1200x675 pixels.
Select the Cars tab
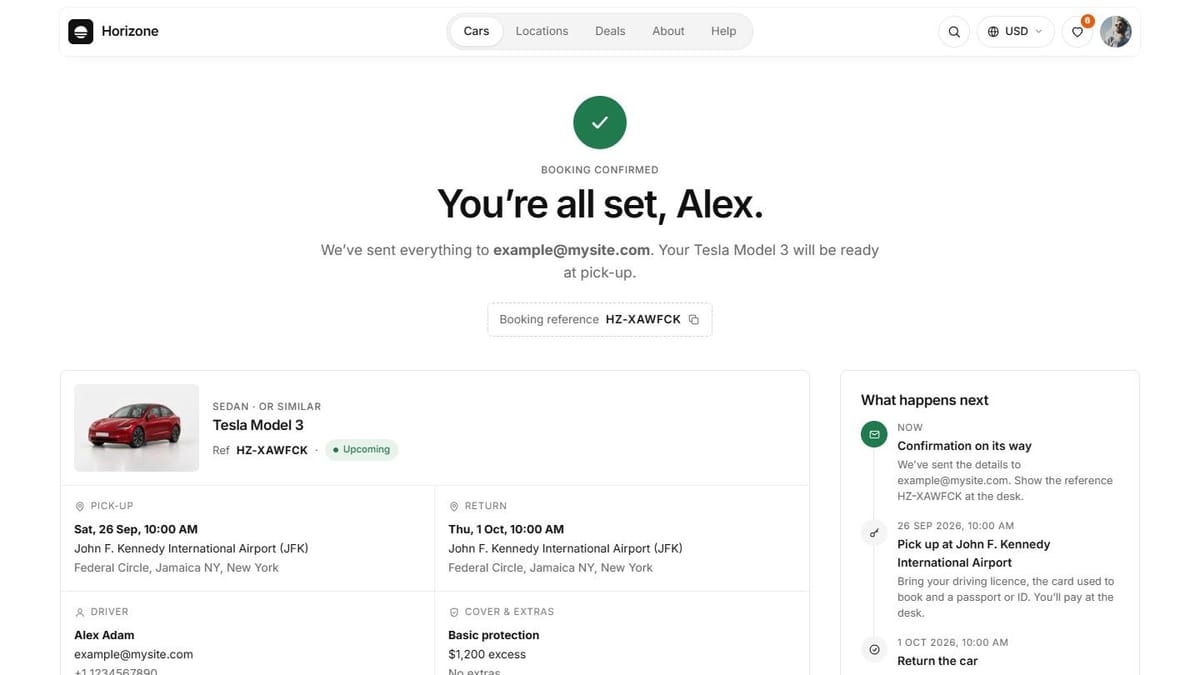476,31
